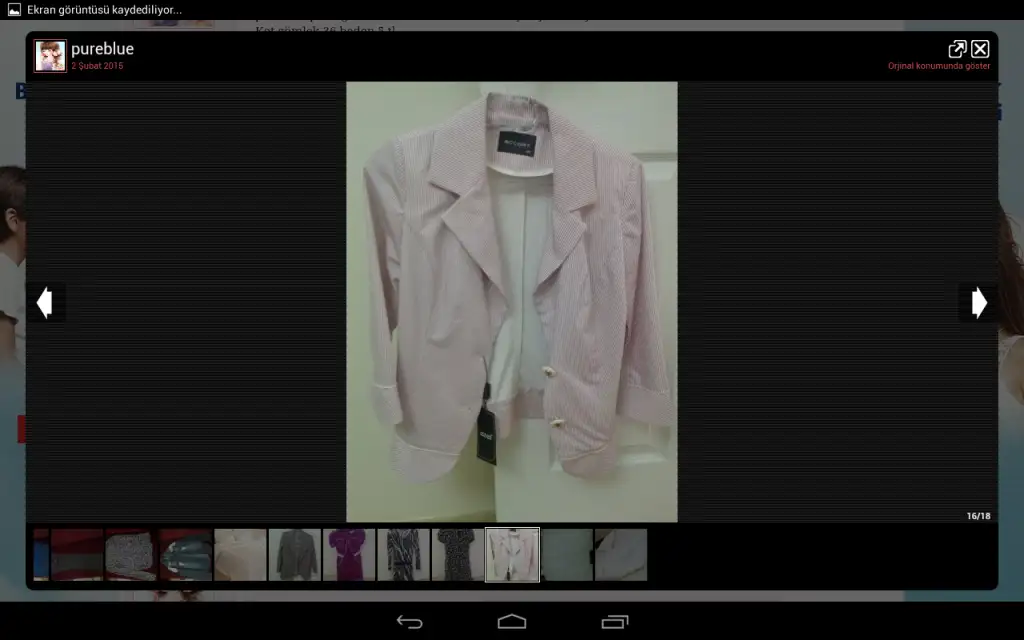Tap the screenshot notification icon in status bar
The image size is (1024, 640).
click(x=14, y=10)
